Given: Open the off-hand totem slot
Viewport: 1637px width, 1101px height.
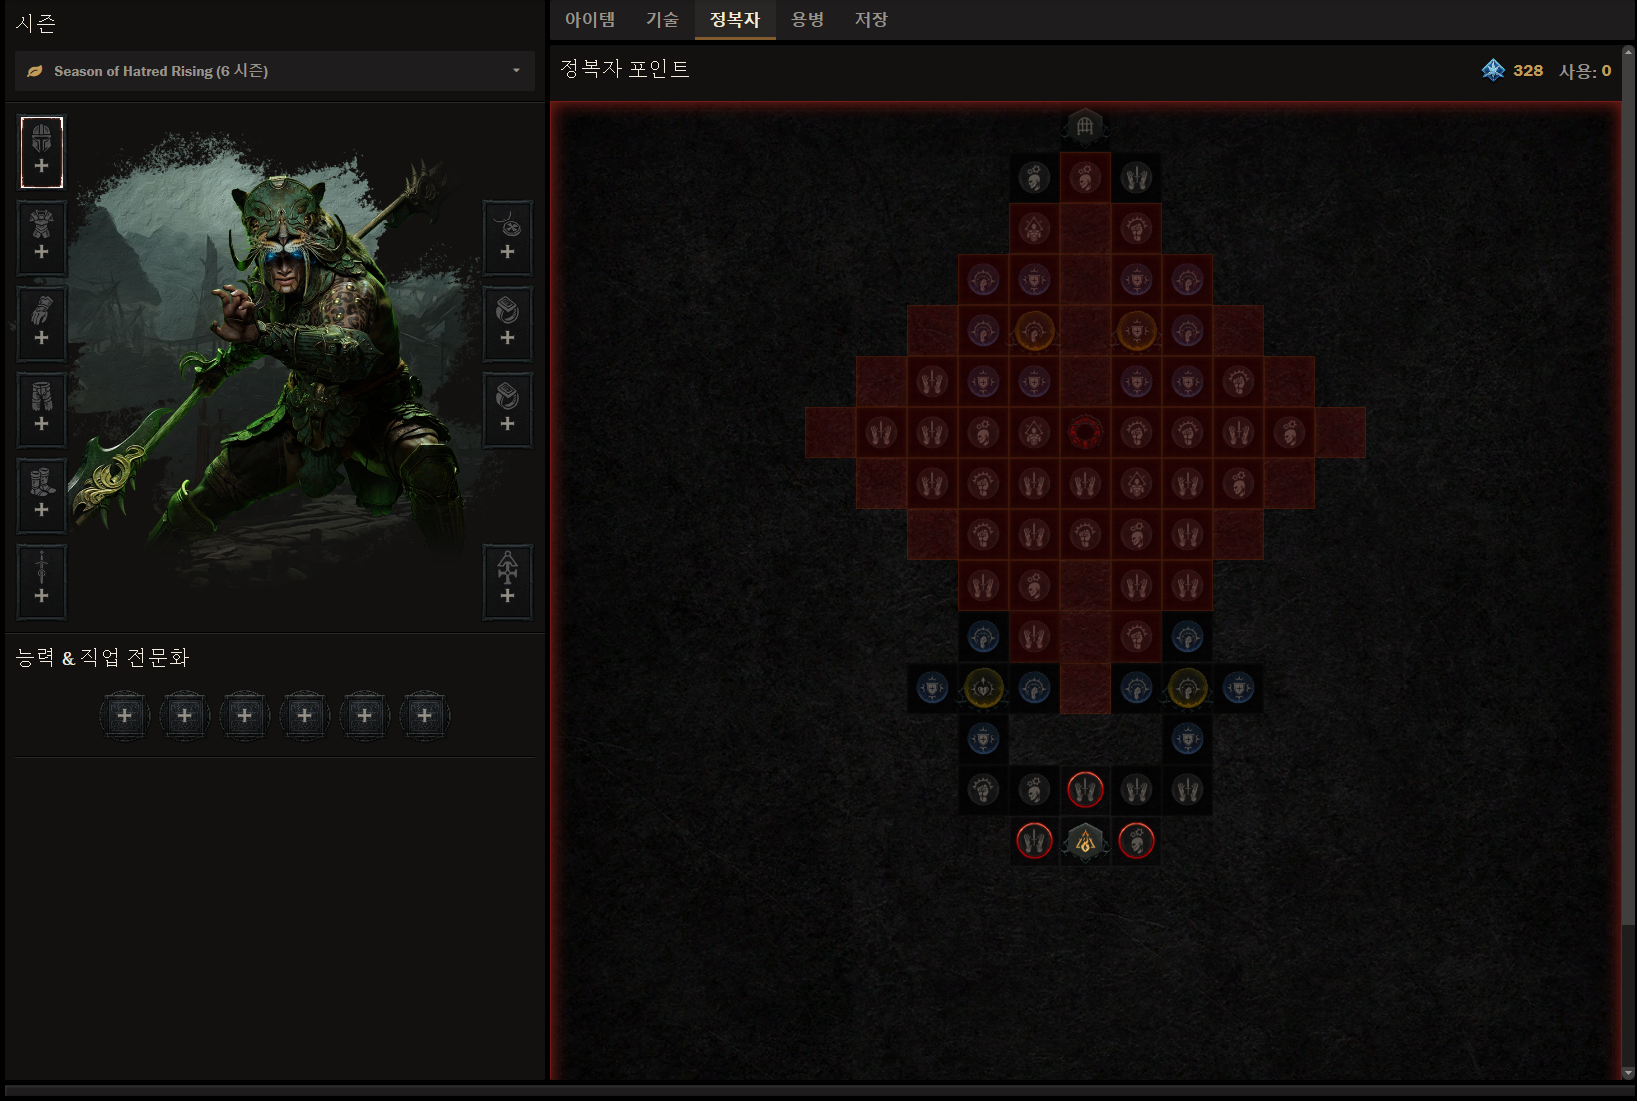Looking at the screenshot, I should 508,582.
